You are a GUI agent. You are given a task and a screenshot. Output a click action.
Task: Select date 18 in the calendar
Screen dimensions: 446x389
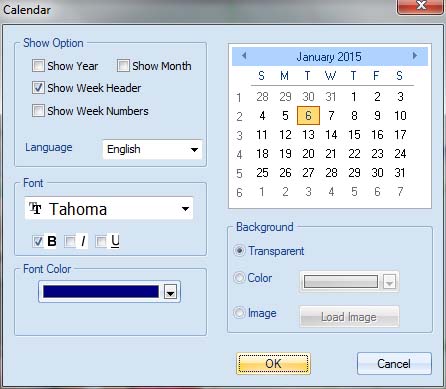pos(262,154)
